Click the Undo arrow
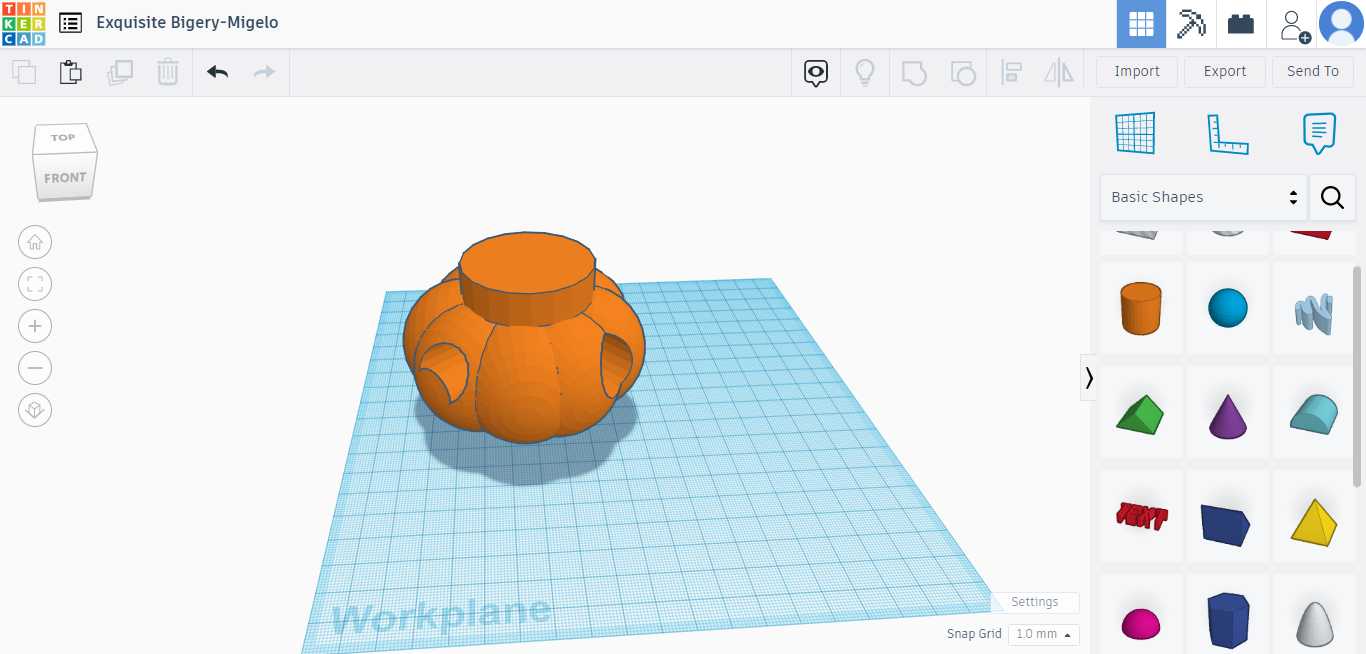This screenshot has height=654, width=1366. pos(218,72)
